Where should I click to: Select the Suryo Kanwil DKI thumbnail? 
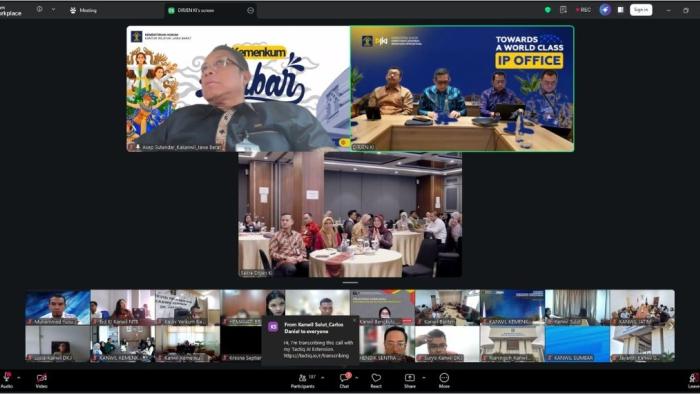447,344
